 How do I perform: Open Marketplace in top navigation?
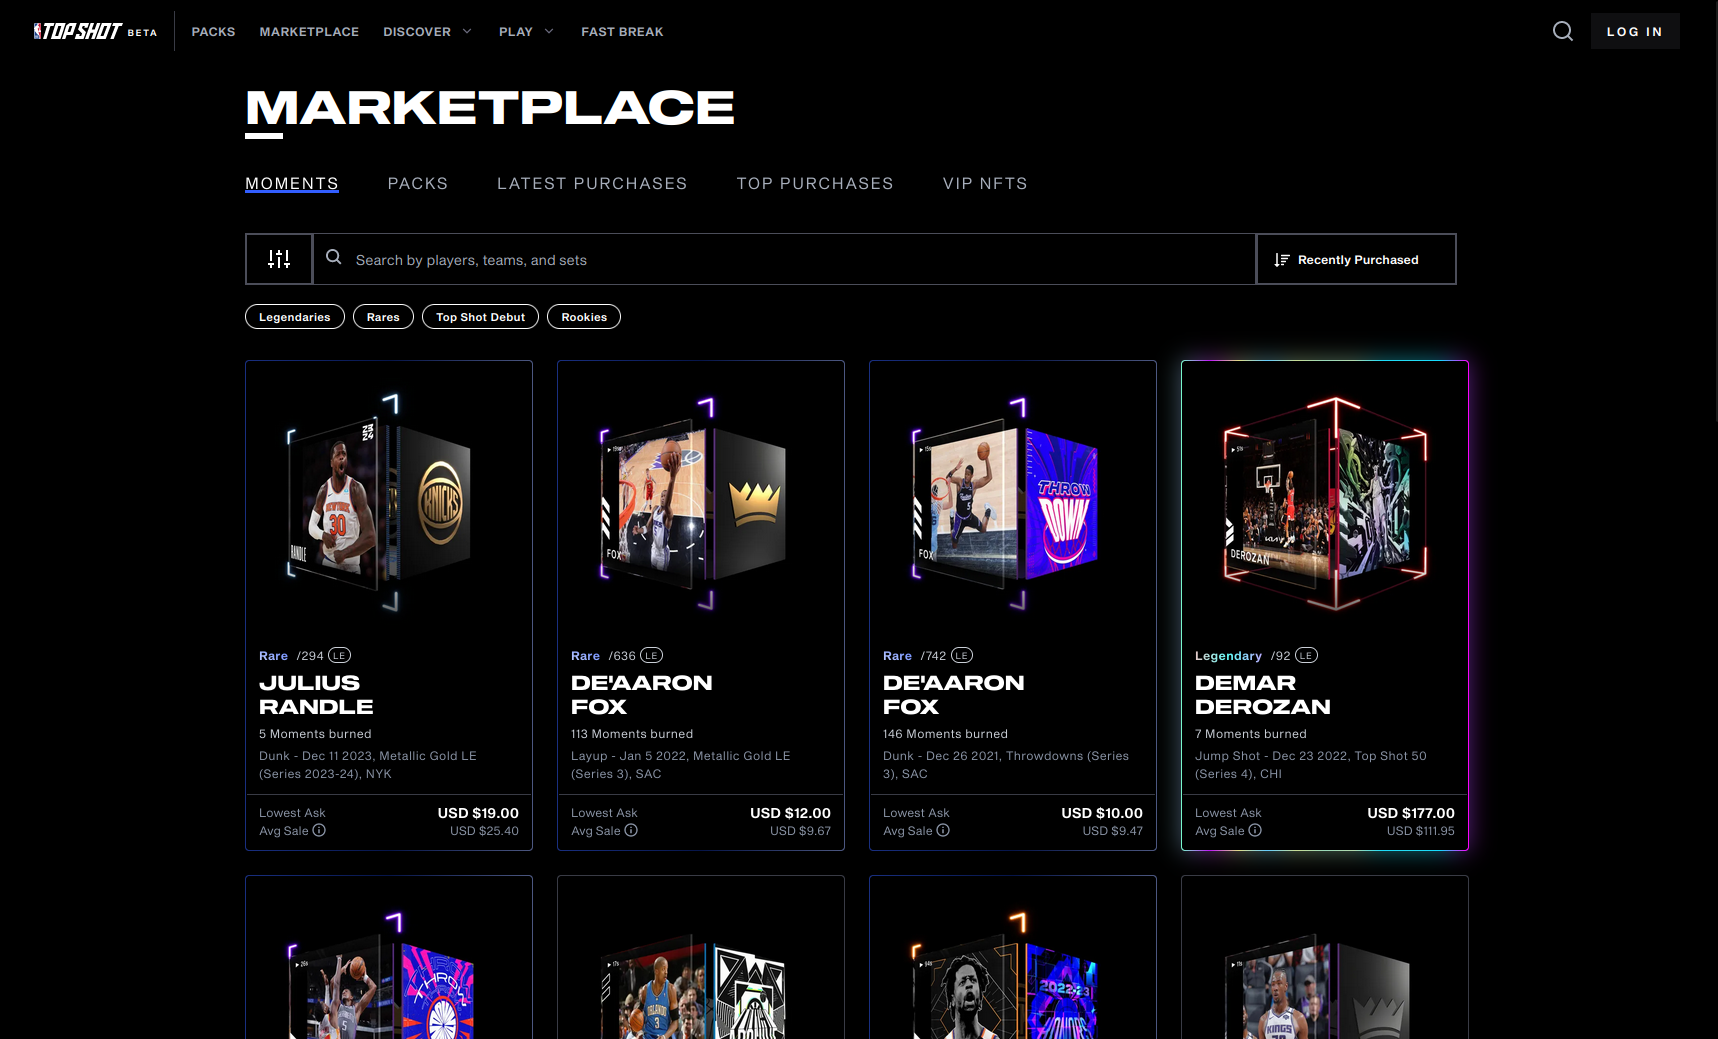coord(309,32)
